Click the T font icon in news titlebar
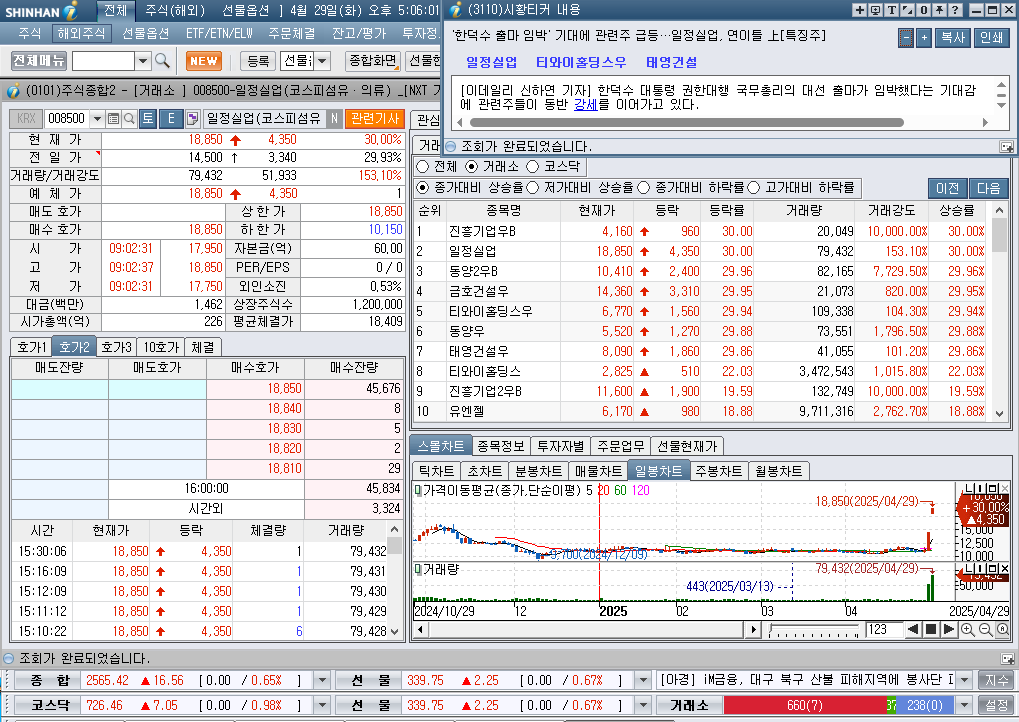The height and width of the screenshot is (722, 1019). (x=891, y=10)
